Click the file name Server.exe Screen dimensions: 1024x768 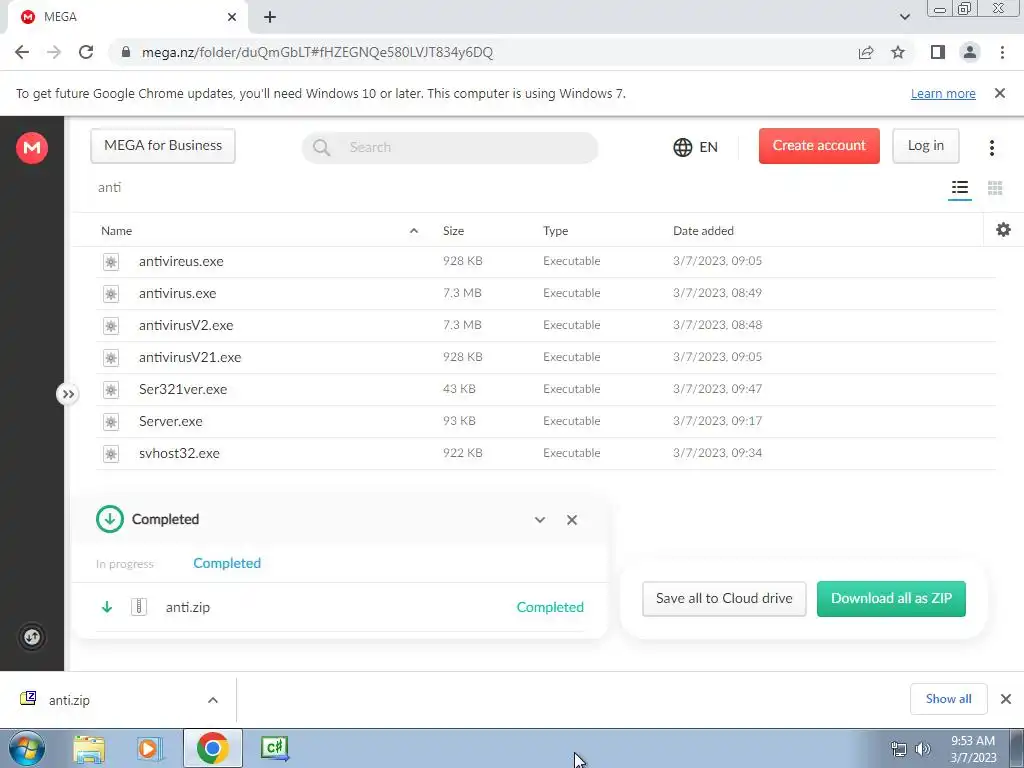[170, 421]
